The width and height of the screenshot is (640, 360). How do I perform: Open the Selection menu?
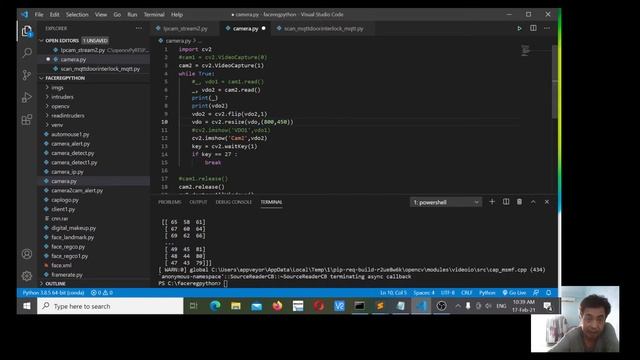point(77,14)
